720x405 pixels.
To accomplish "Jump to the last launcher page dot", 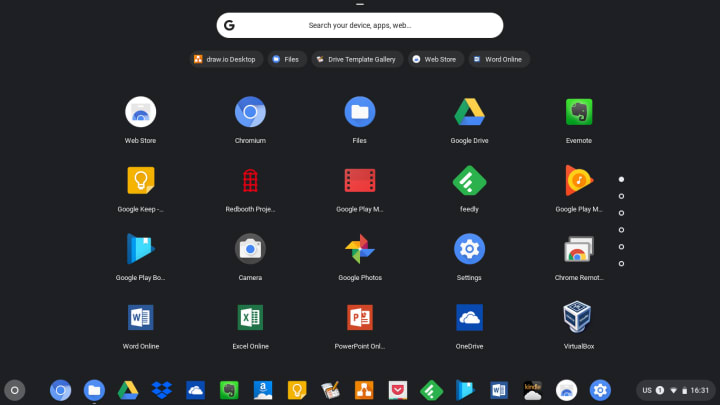I will click(x=621, y=264).
